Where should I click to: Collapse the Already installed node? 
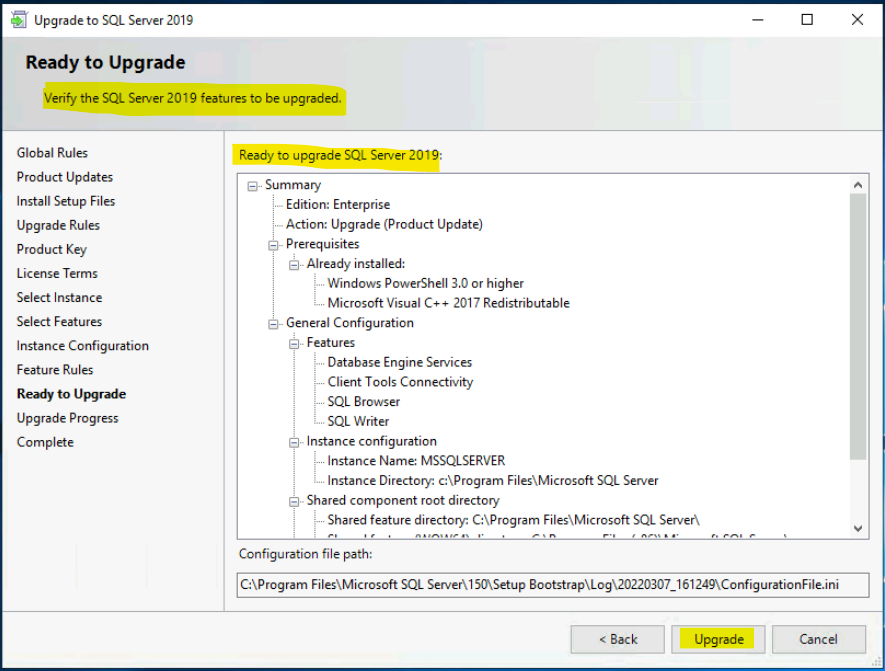tap(294, 265)
